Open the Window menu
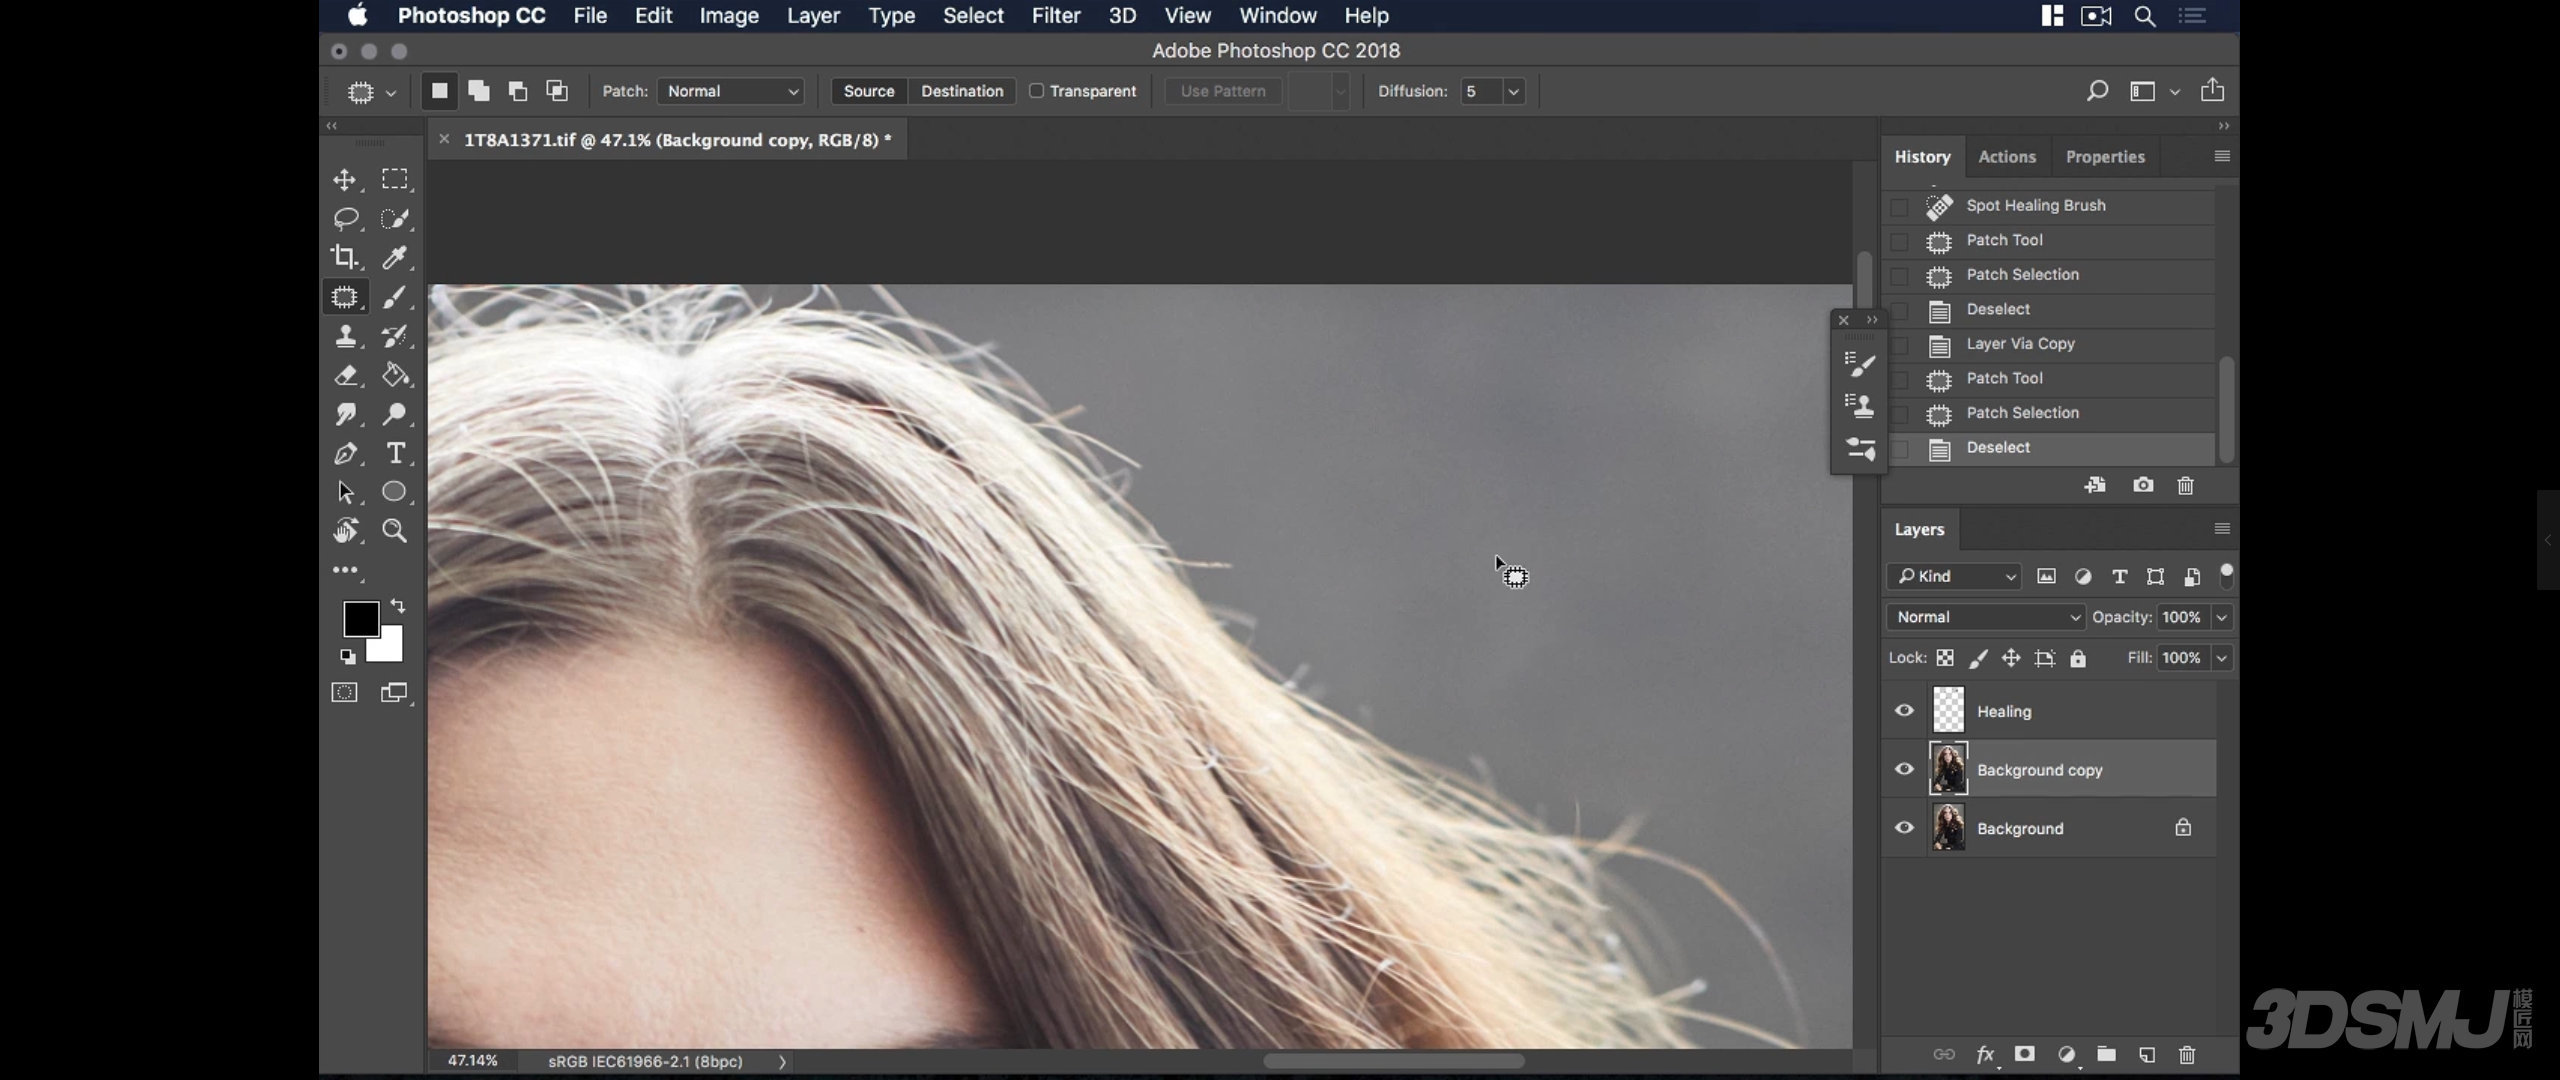Image resolution: width=2560 pixels, height=1080 pixels. [1277, 15]
